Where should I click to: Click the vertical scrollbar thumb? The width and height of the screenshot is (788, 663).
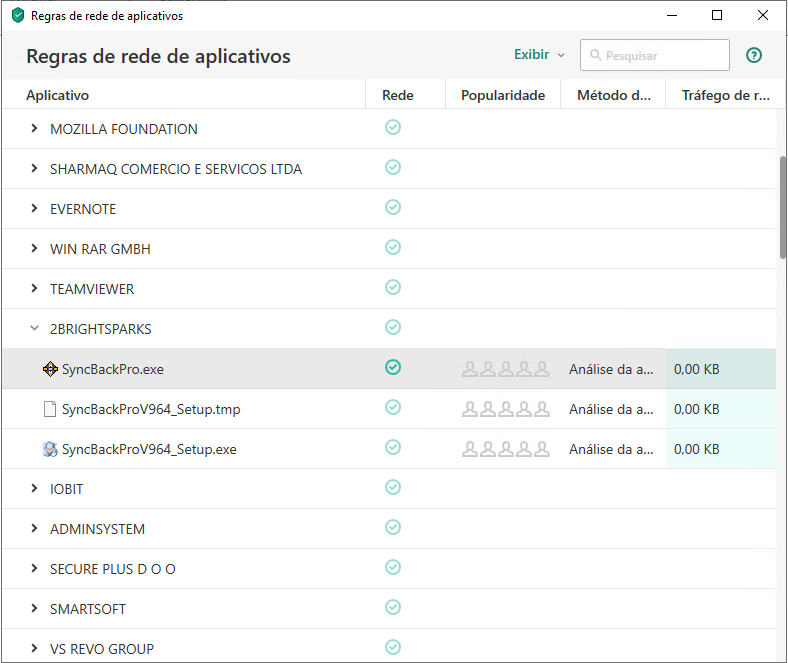pos(783,207)
